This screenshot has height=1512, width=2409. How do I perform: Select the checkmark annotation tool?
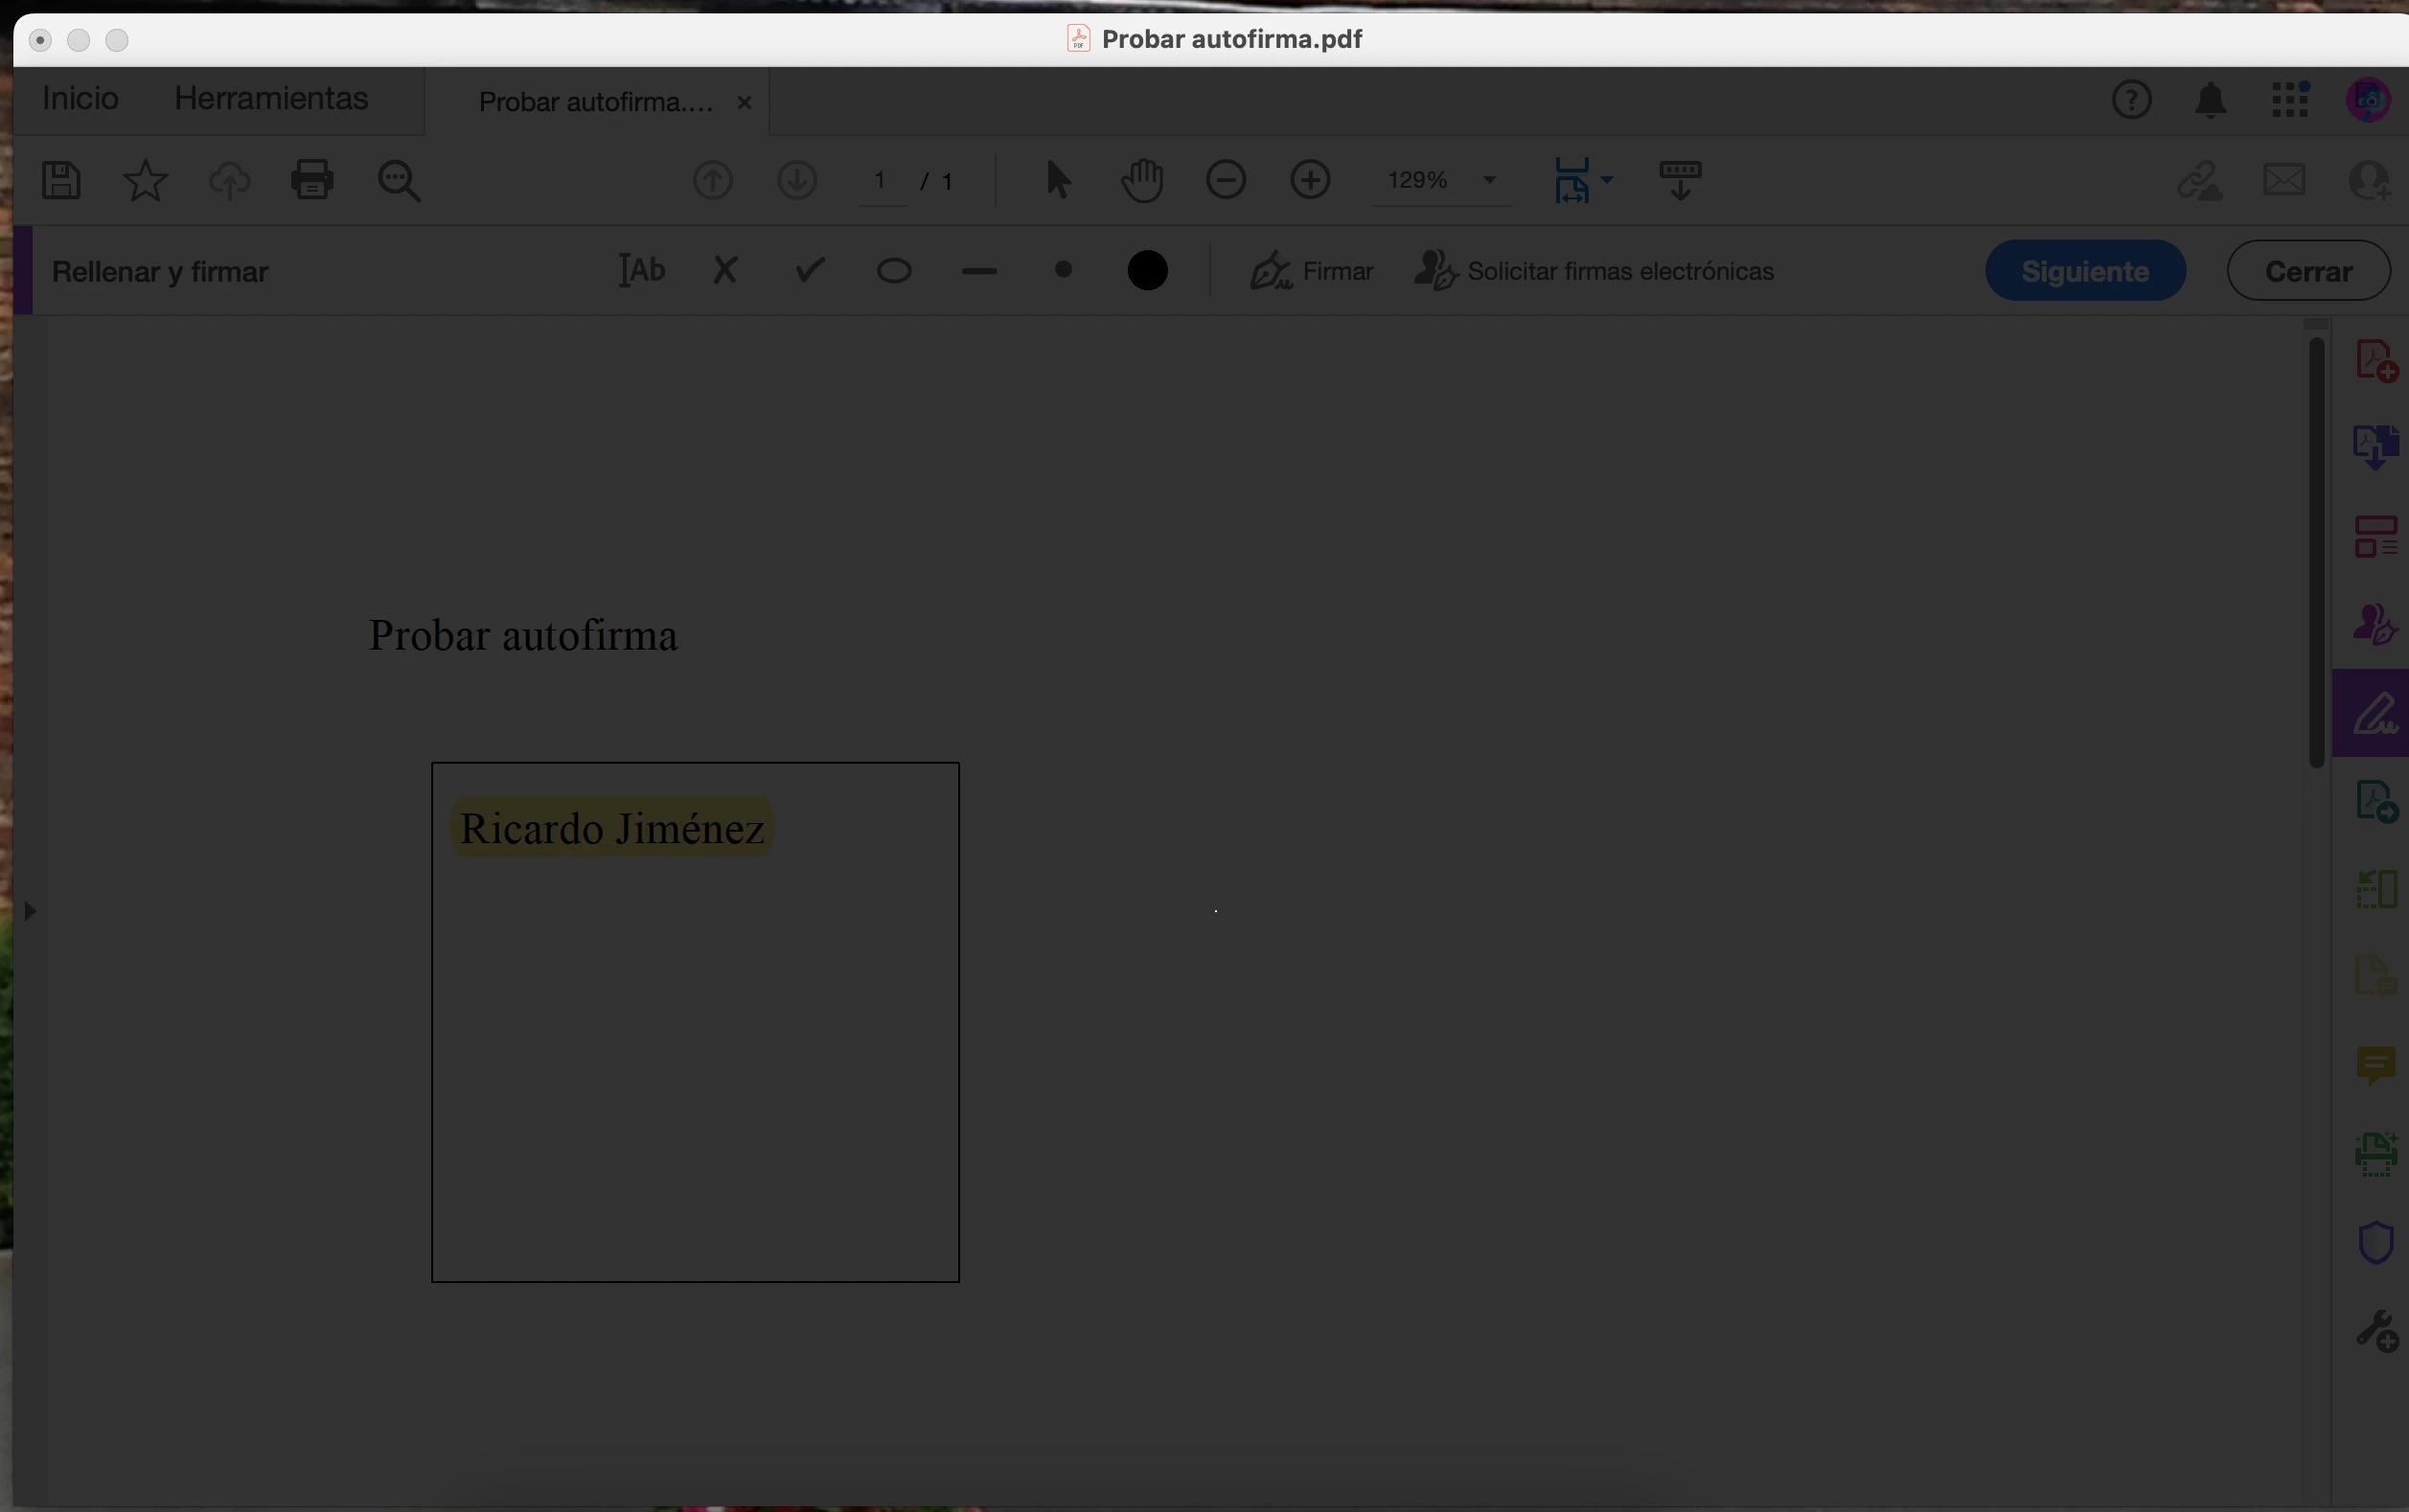tap(810, 271)
